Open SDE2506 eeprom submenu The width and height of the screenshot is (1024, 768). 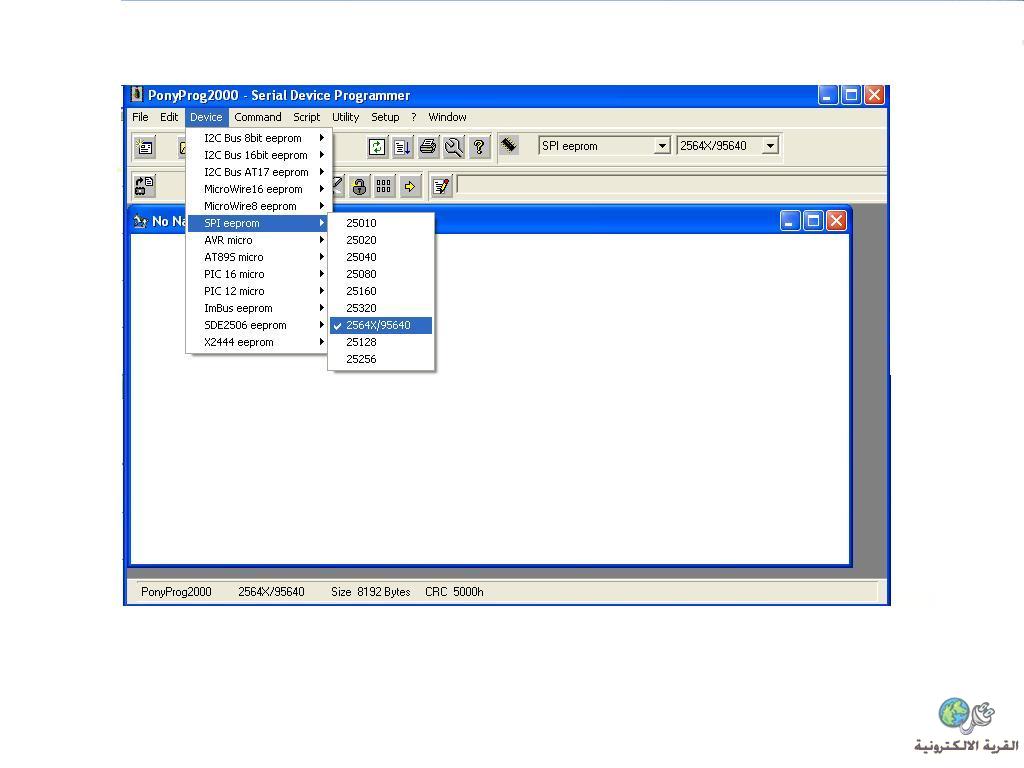coord(259,325)
